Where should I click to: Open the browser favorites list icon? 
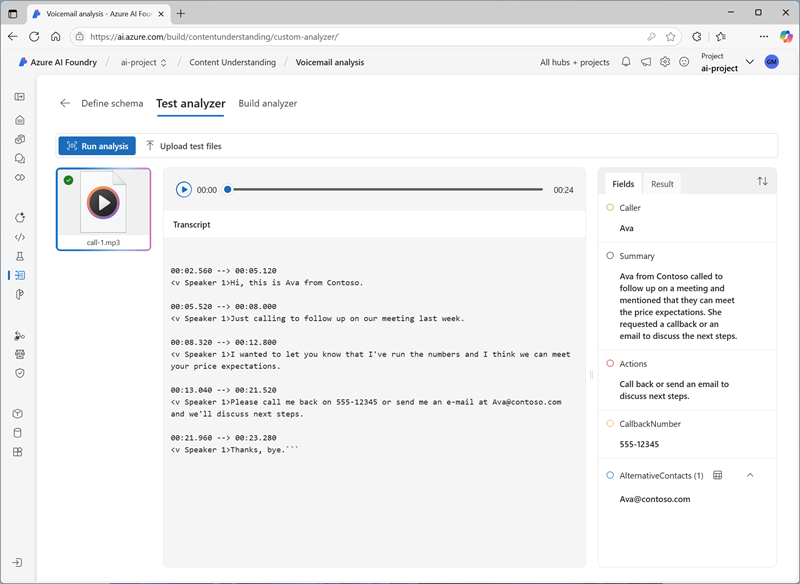tap(720, 36)
